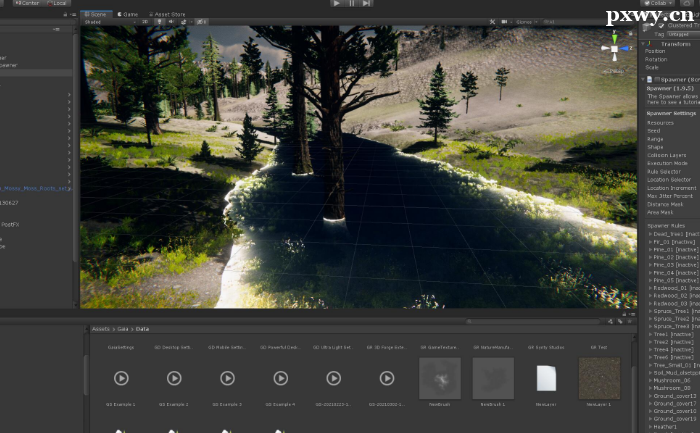Select the NewLayer white file icon
700x433 pixels.
click(x=546, y=378)
